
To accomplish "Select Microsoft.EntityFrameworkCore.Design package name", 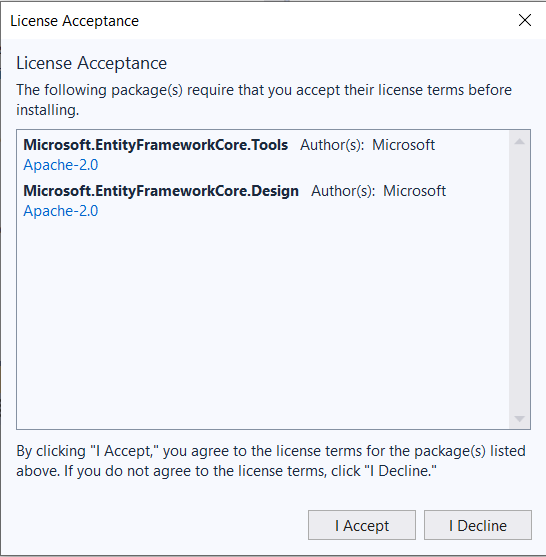I will (x=161, y=191).
